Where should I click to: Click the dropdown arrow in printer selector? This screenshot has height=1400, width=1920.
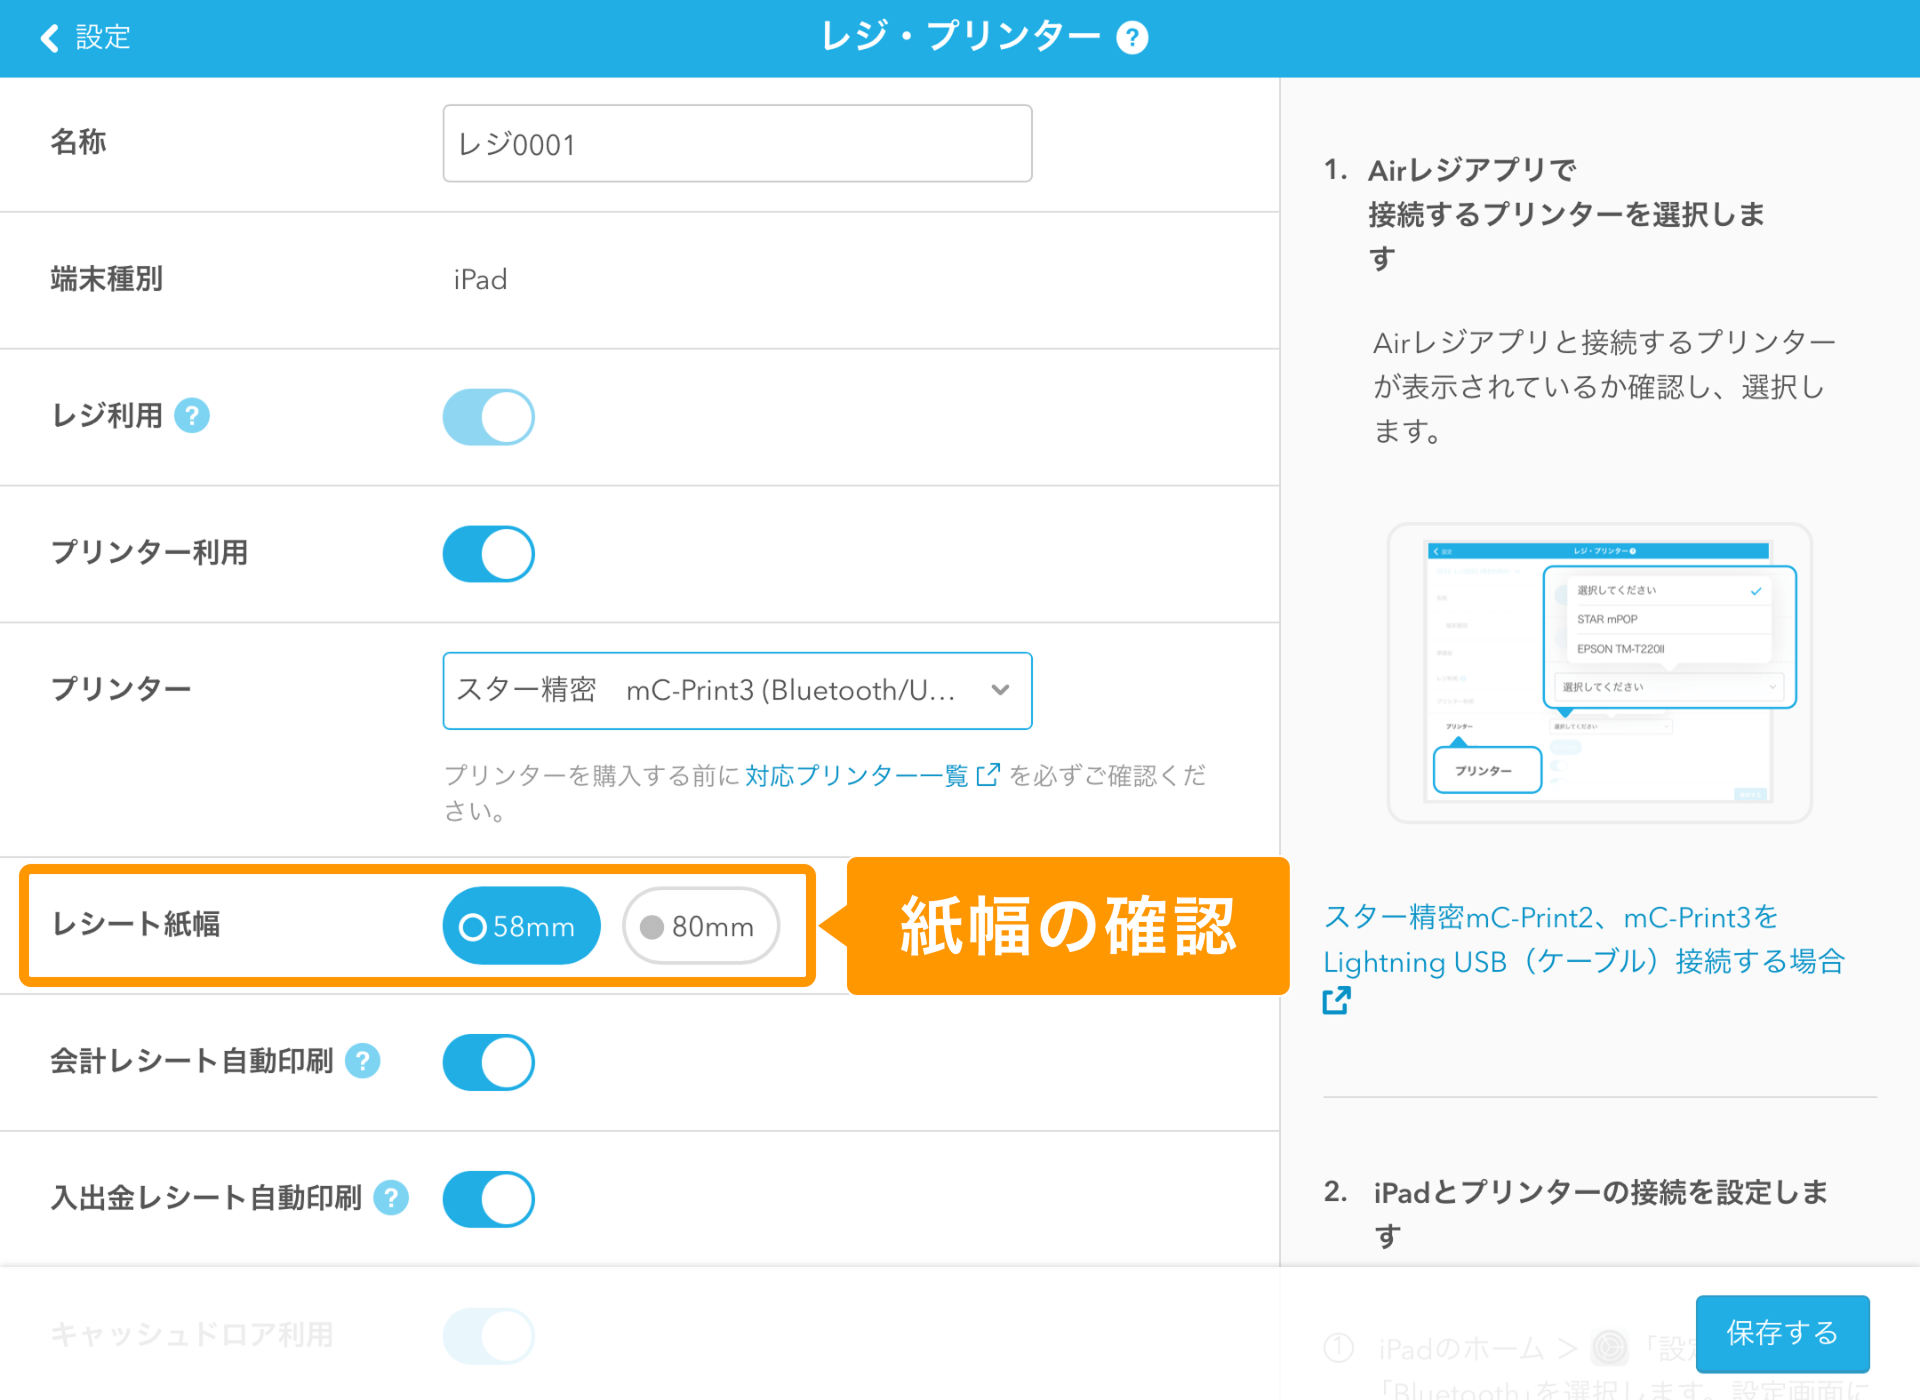point(1000,690)
